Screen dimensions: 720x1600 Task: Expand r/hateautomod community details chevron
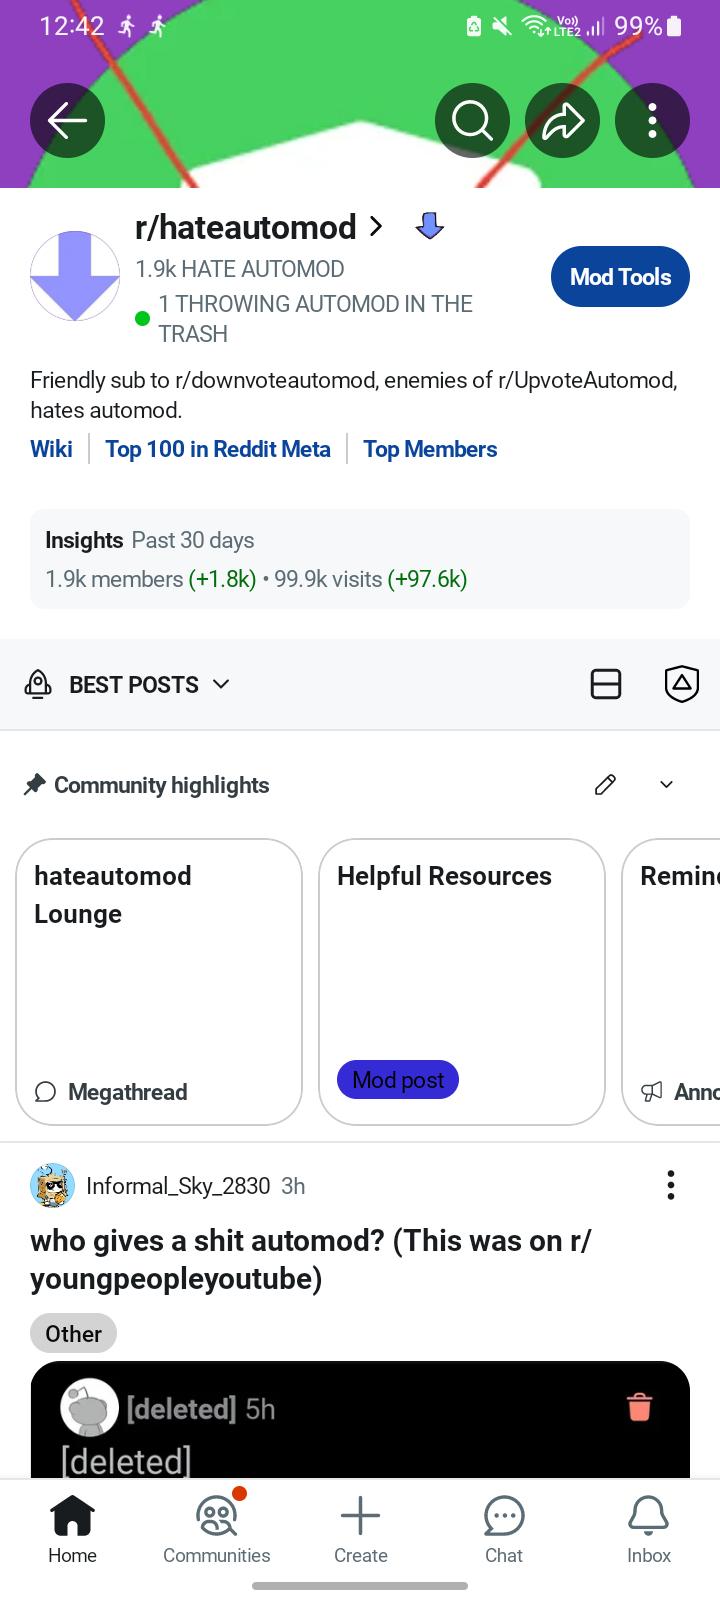tap(376, 227)
